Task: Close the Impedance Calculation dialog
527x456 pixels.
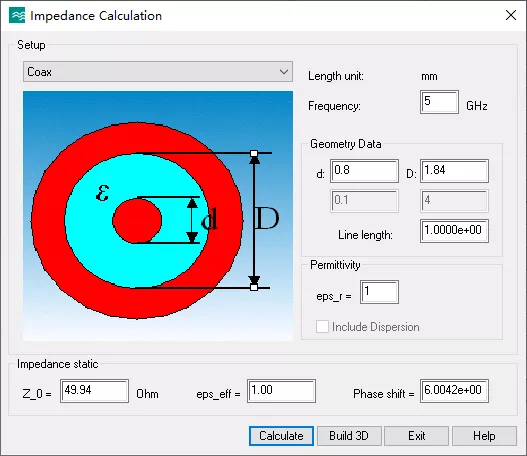Action: click(511, 15)
